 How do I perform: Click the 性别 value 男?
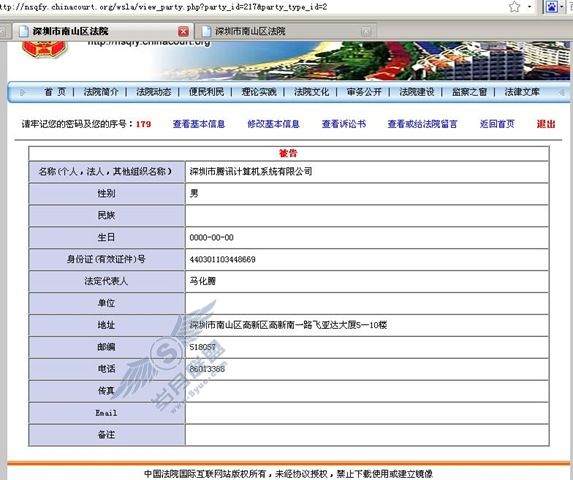(194, 194)
